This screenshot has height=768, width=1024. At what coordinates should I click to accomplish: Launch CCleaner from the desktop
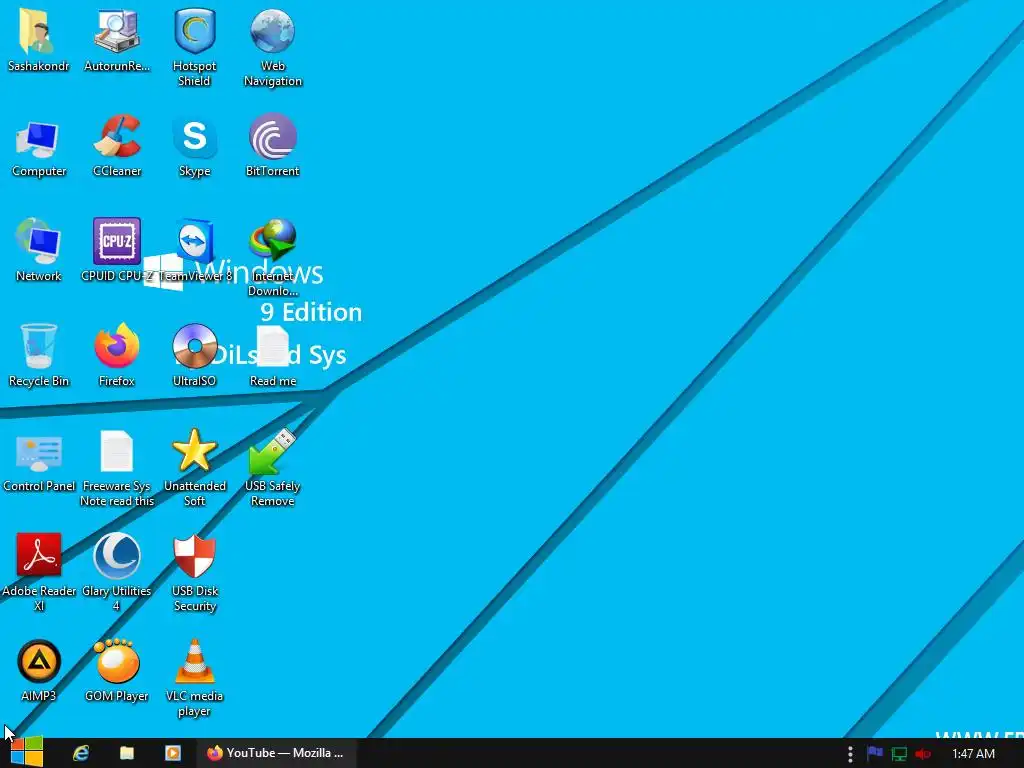117,136
